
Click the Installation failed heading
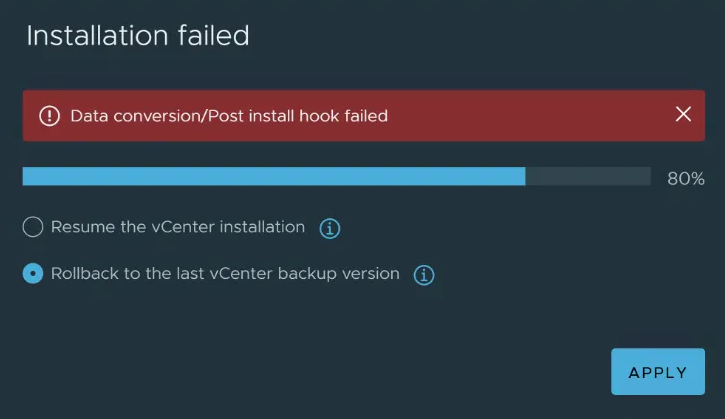(x=138, y=36)
